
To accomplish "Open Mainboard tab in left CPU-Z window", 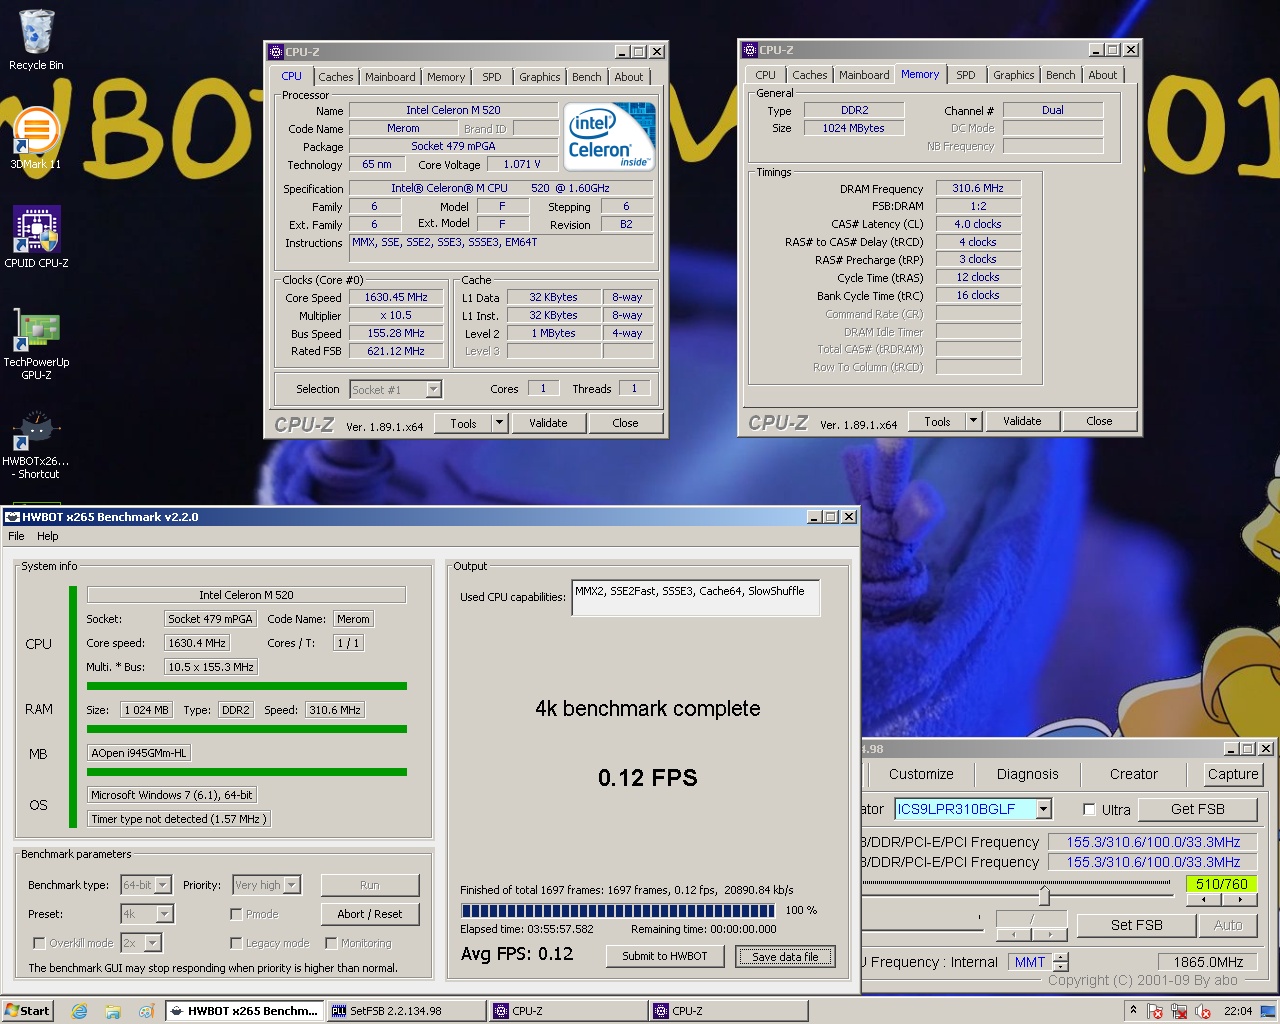I will (390, 77).
